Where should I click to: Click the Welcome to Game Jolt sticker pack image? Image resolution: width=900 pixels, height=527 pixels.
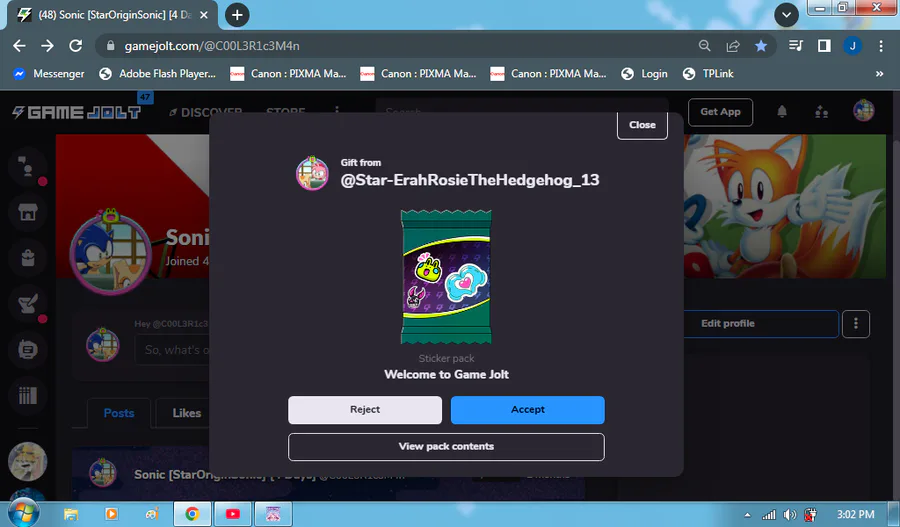pos(446,277)
